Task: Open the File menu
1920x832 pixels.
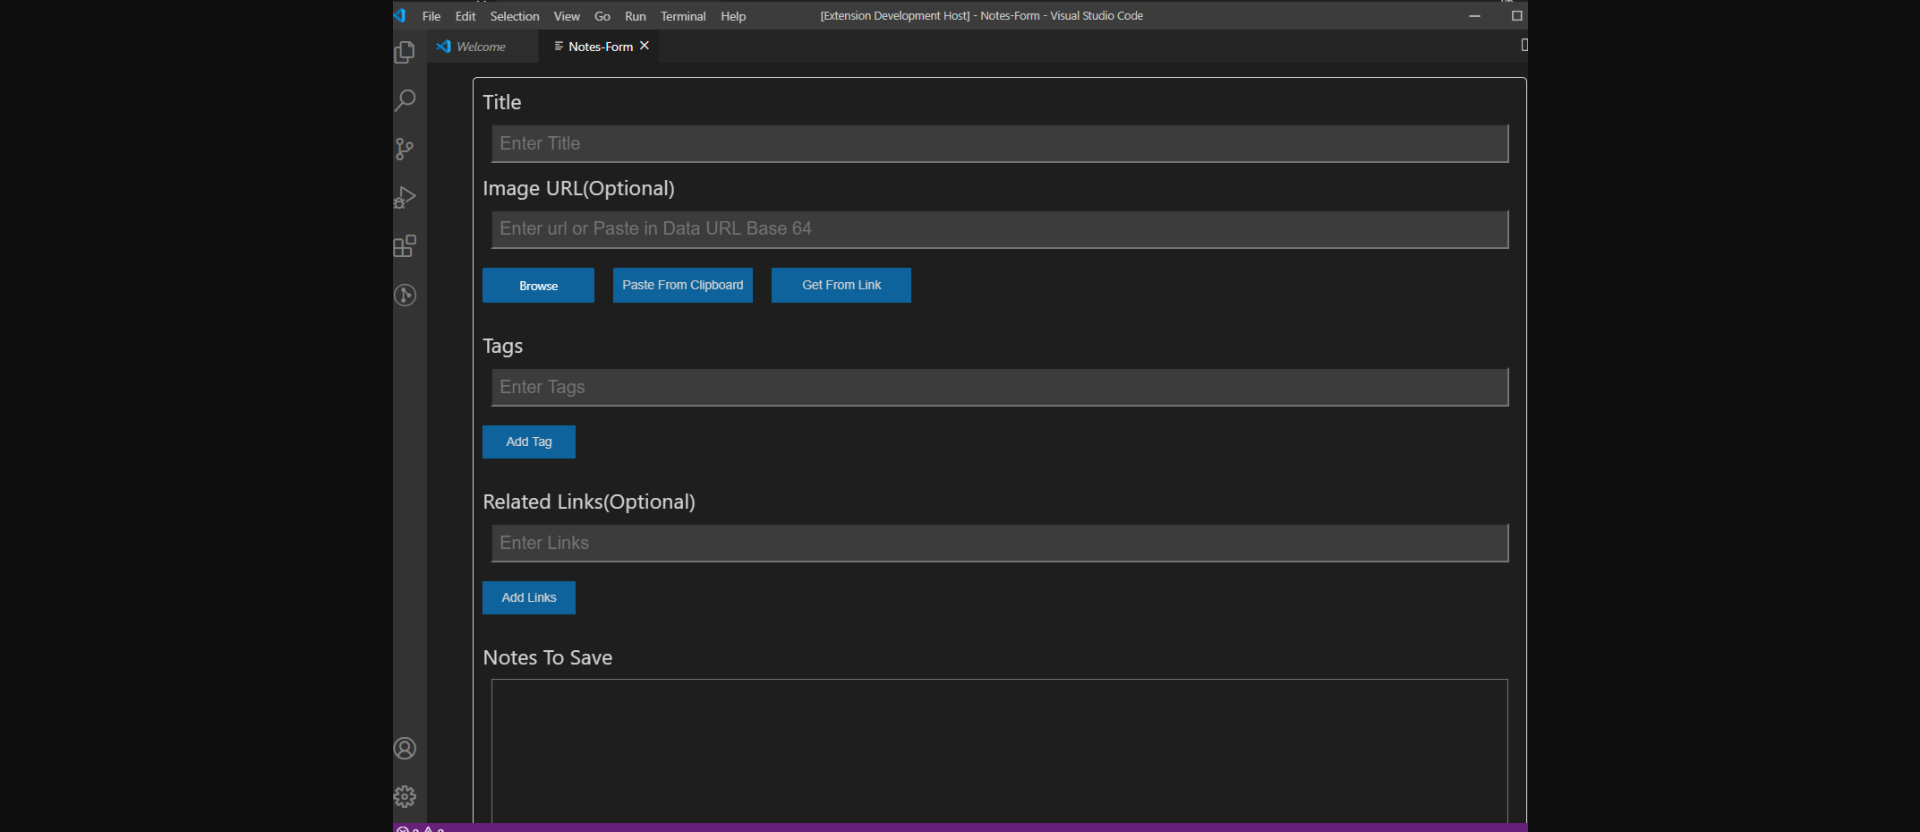Action: pyautogui.click(x=431, y=16)
